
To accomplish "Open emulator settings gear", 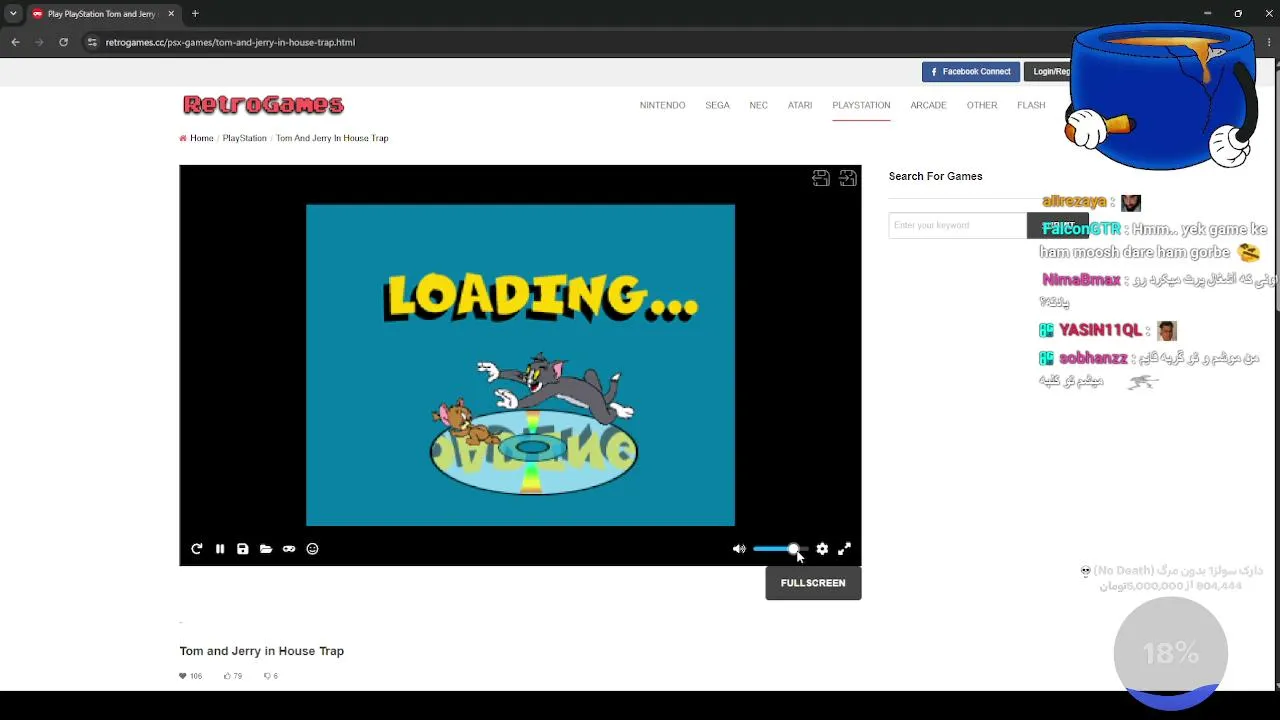I will point(822,549).
